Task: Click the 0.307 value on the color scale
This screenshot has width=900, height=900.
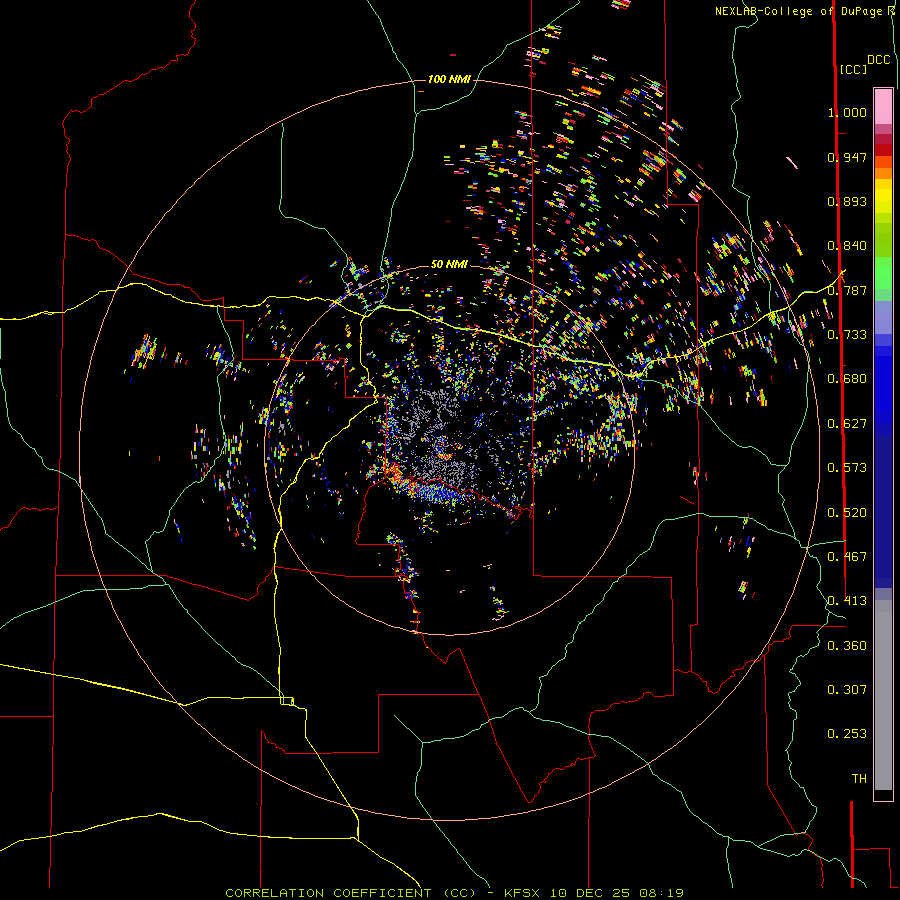Action: click(x=847, y=690)
